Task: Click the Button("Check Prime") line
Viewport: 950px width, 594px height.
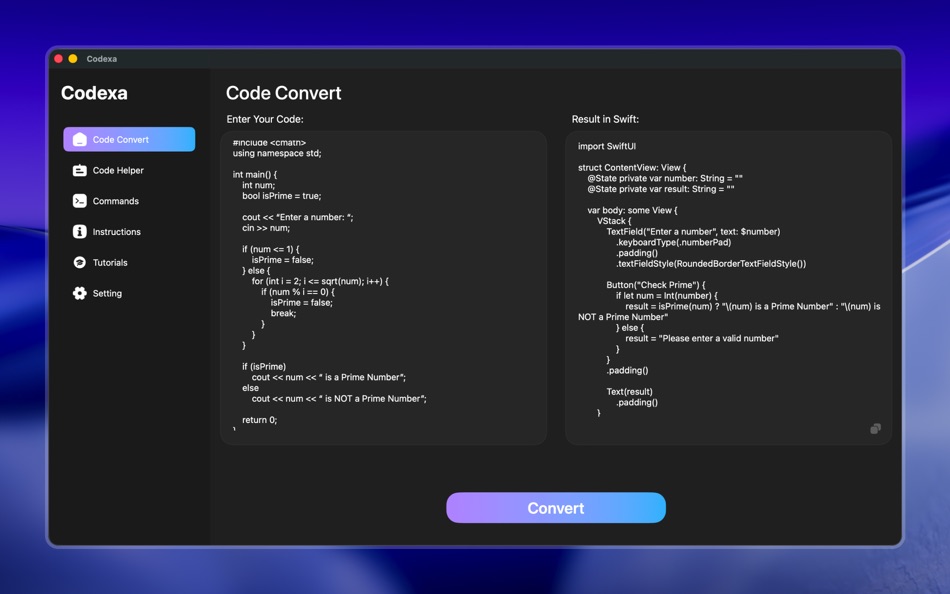Action: (656, 285)
